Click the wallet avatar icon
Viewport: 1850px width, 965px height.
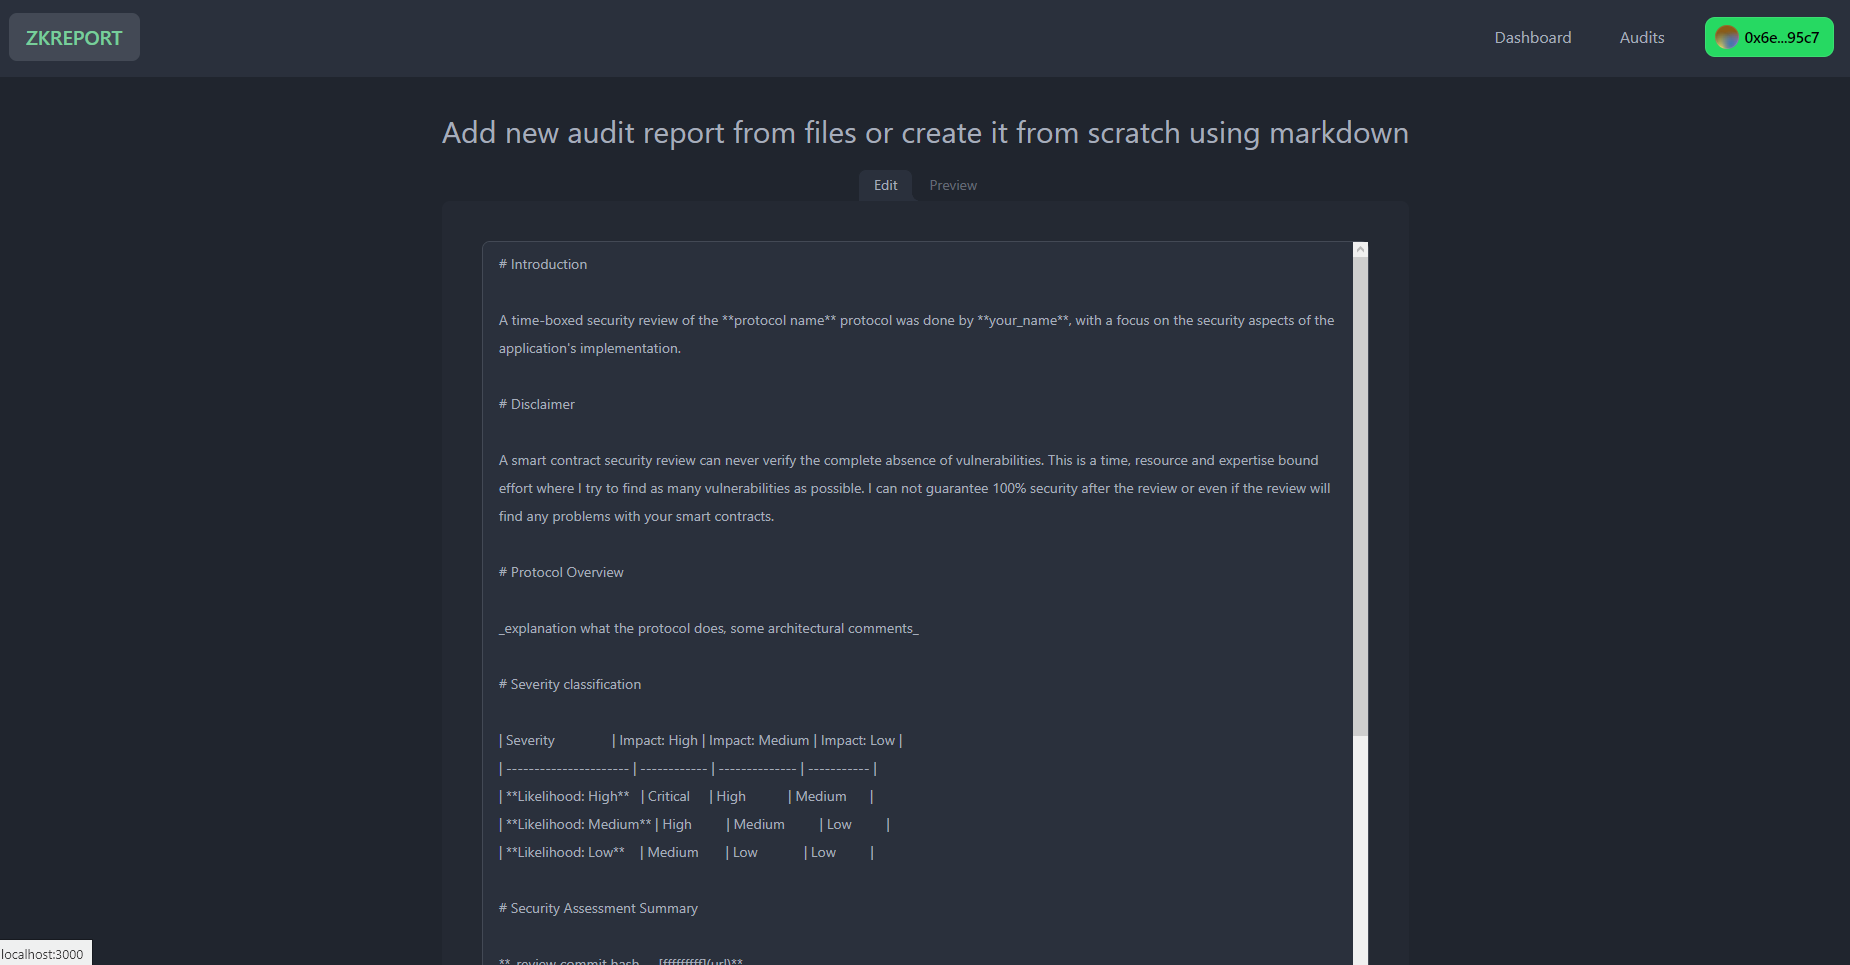tap(1727, 37)
